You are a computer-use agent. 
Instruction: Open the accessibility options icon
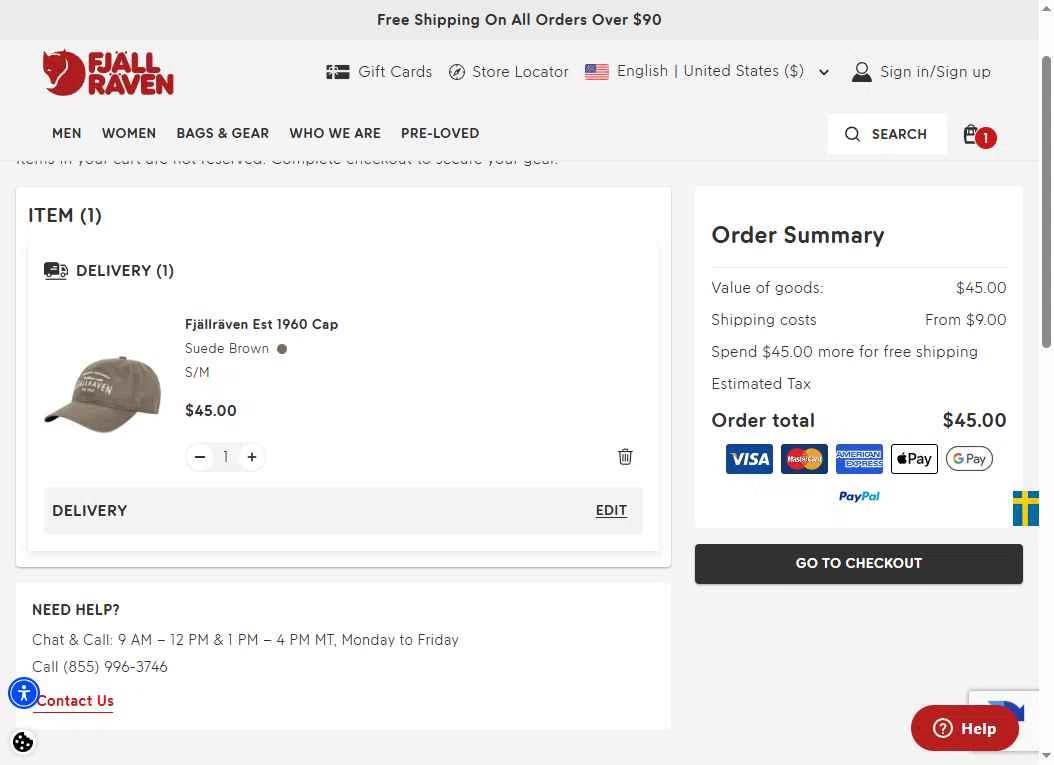[x=24, y=692]
